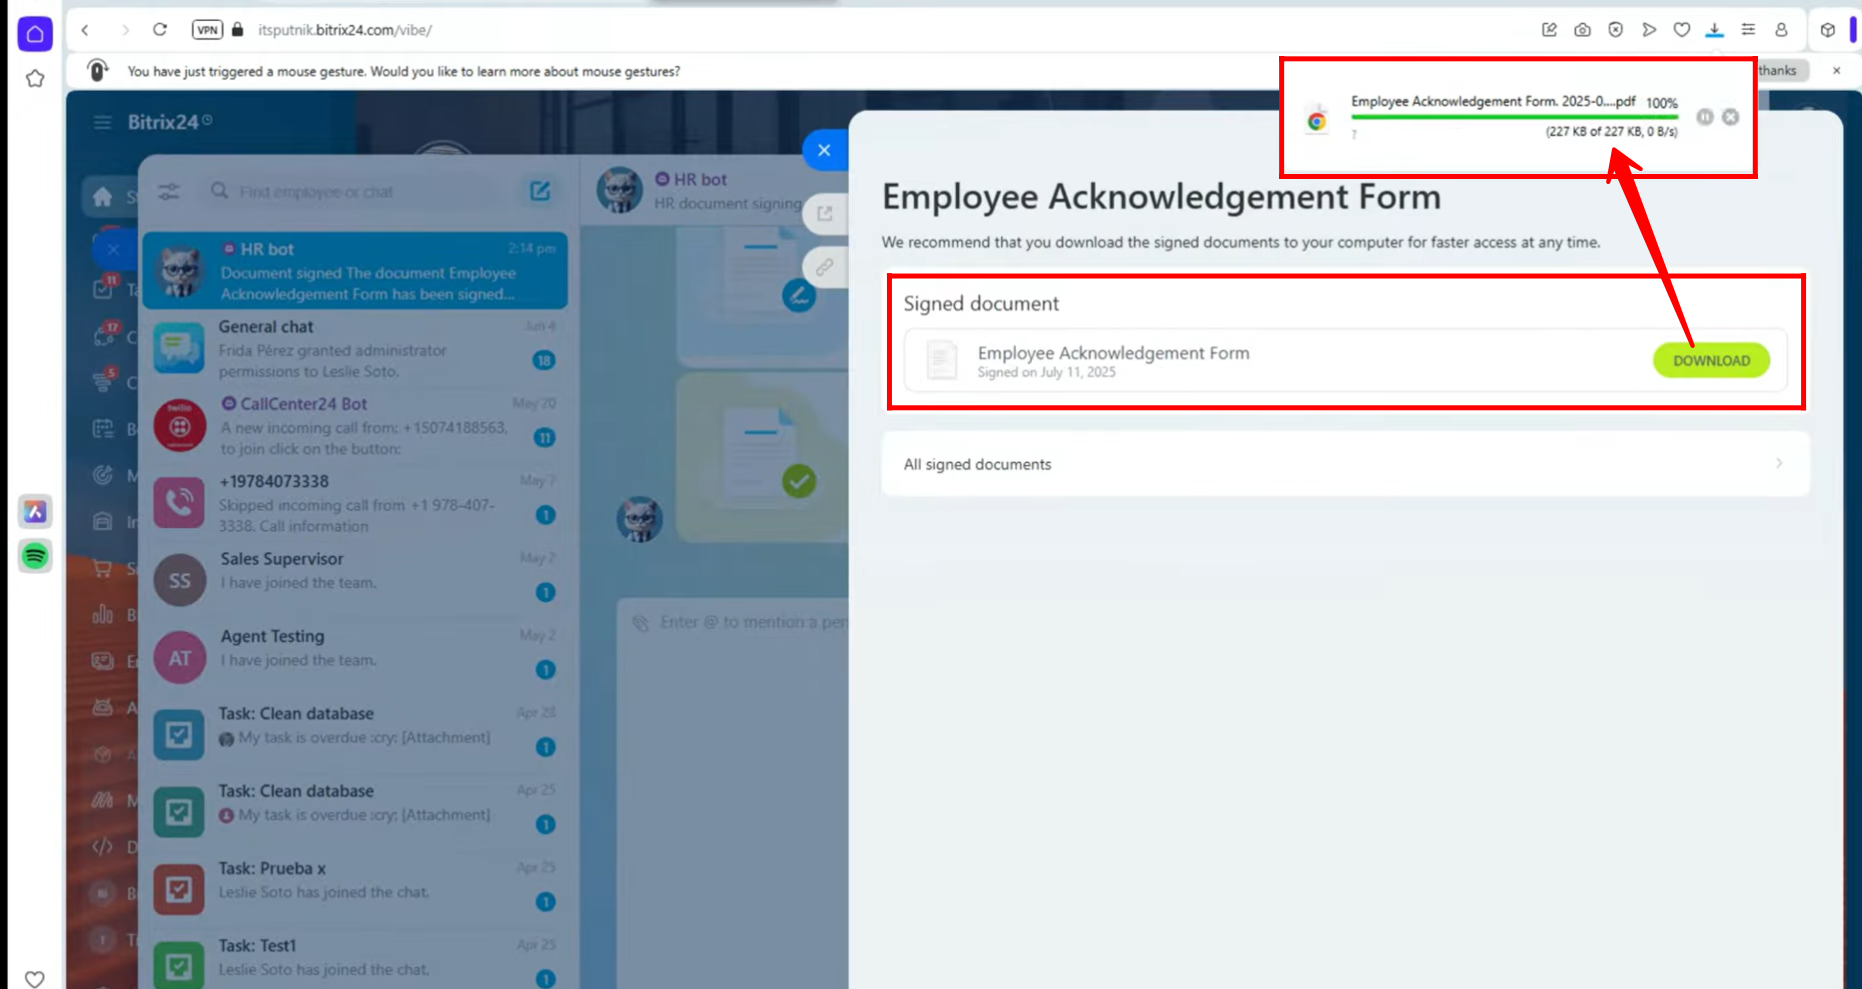Open the ad blocker shield icon
The image size is (1862, 989).
click(1615, 30)
